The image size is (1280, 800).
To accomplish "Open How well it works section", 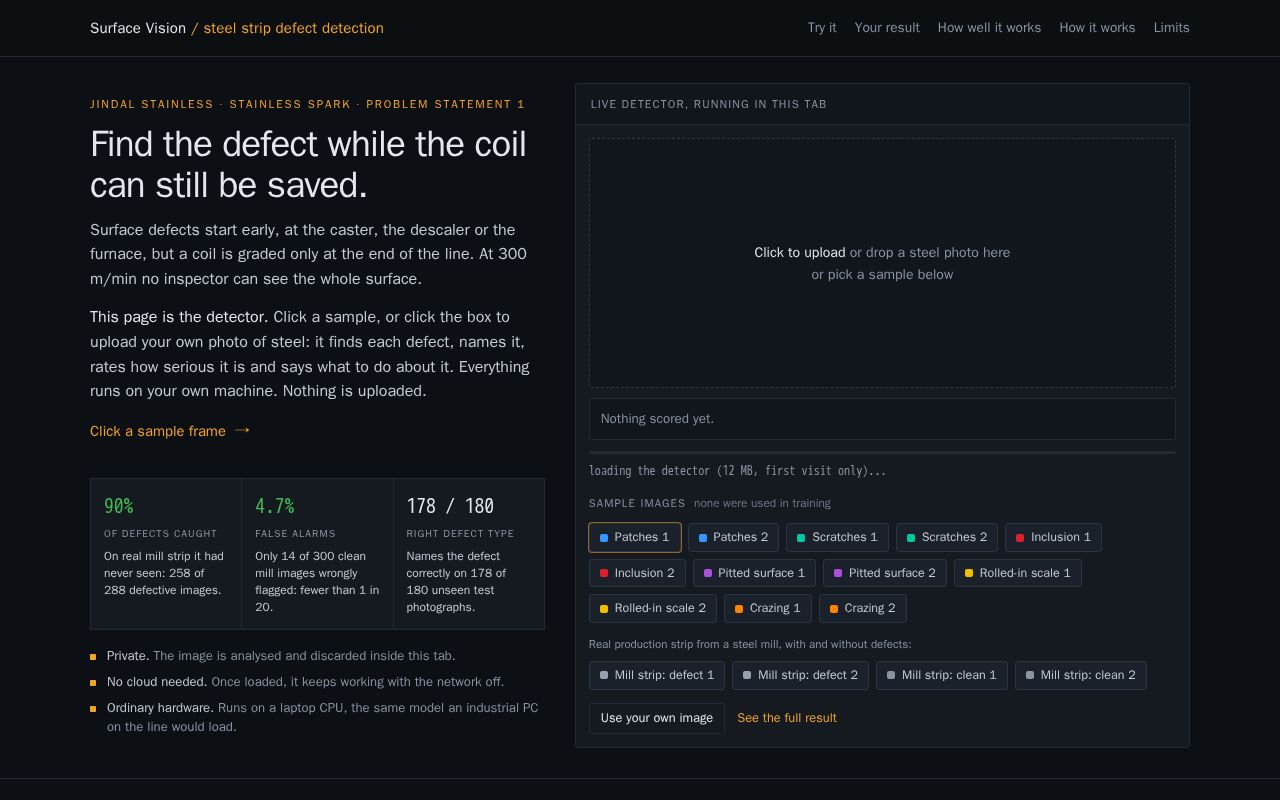I will tap(989, 28).
